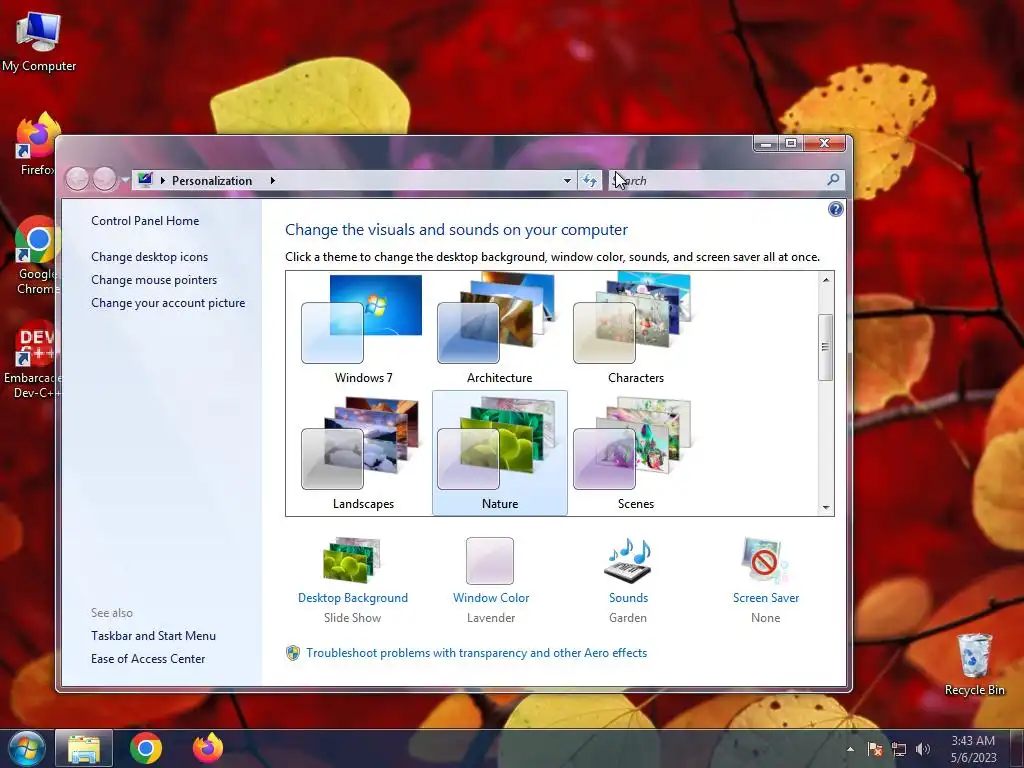Launch Firefox from the taskbar
The width and height of the screenshot is (1024, 768).
pos(208,748)
